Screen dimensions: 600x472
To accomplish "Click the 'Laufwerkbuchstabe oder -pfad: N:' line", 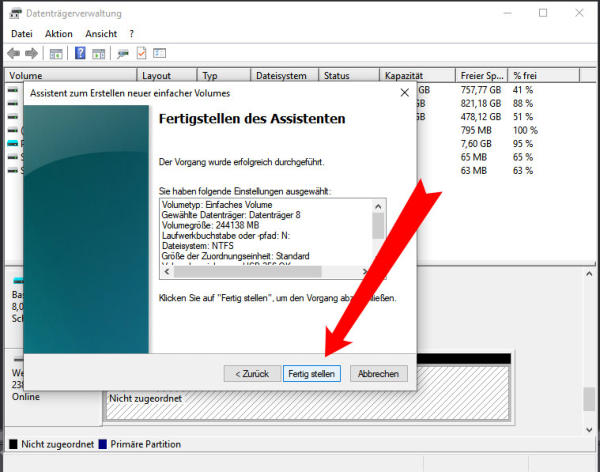I will [226, 235].
